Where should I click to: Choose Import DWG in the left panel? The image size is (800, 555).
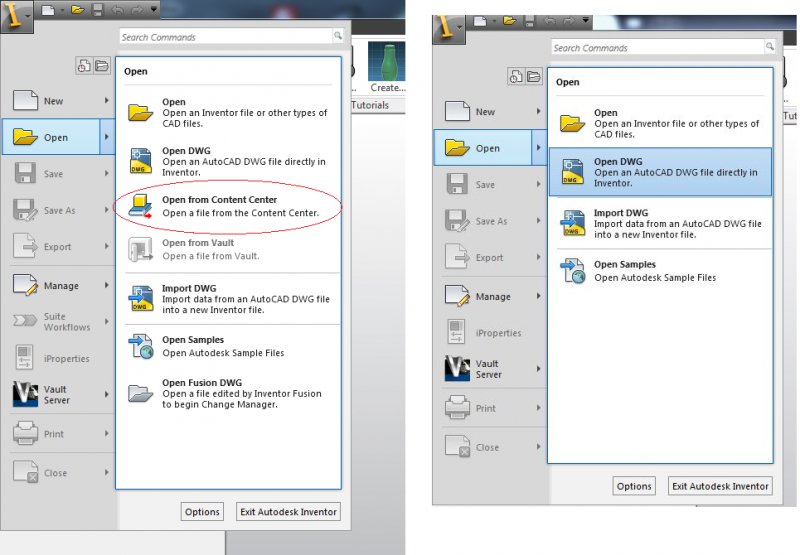[x=229, y=298]
